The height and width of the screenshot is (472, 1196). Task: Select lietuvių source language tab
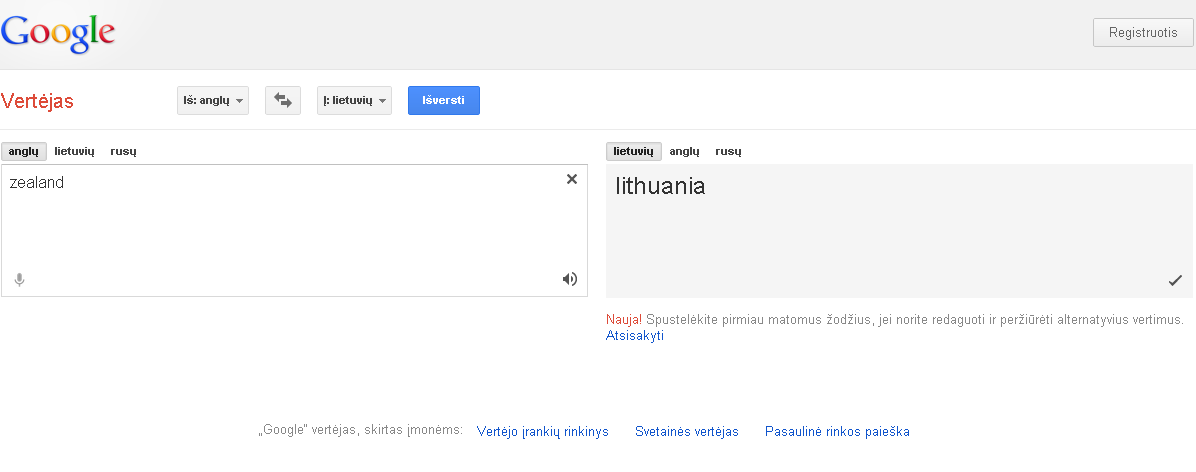pyautogui.click(x=75, y=151)
